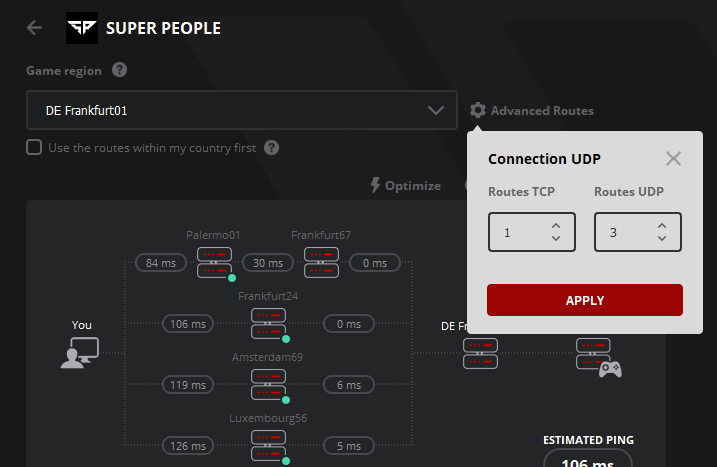The height and width of the screenshot is (467, 717).
Task: Click the 84 ms latency badge
Action: coord(161,263)
